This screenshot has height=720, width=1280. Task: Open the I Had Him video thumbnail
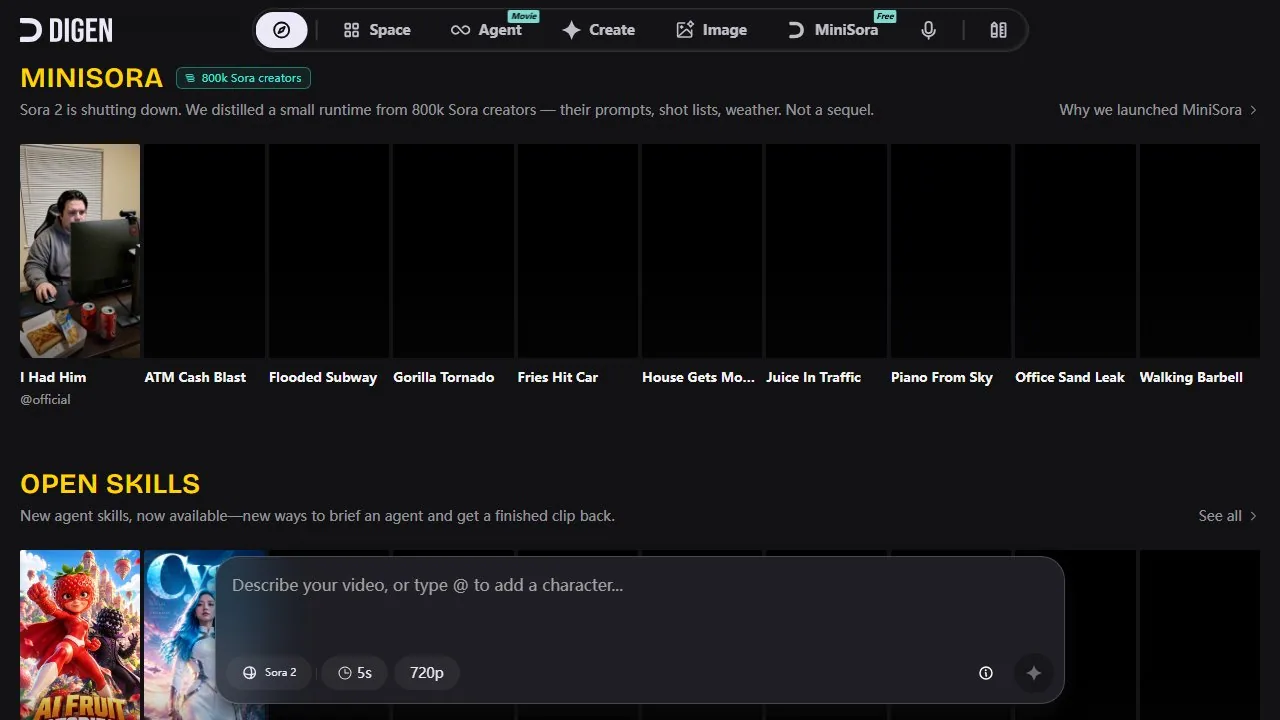pos(80,251)
